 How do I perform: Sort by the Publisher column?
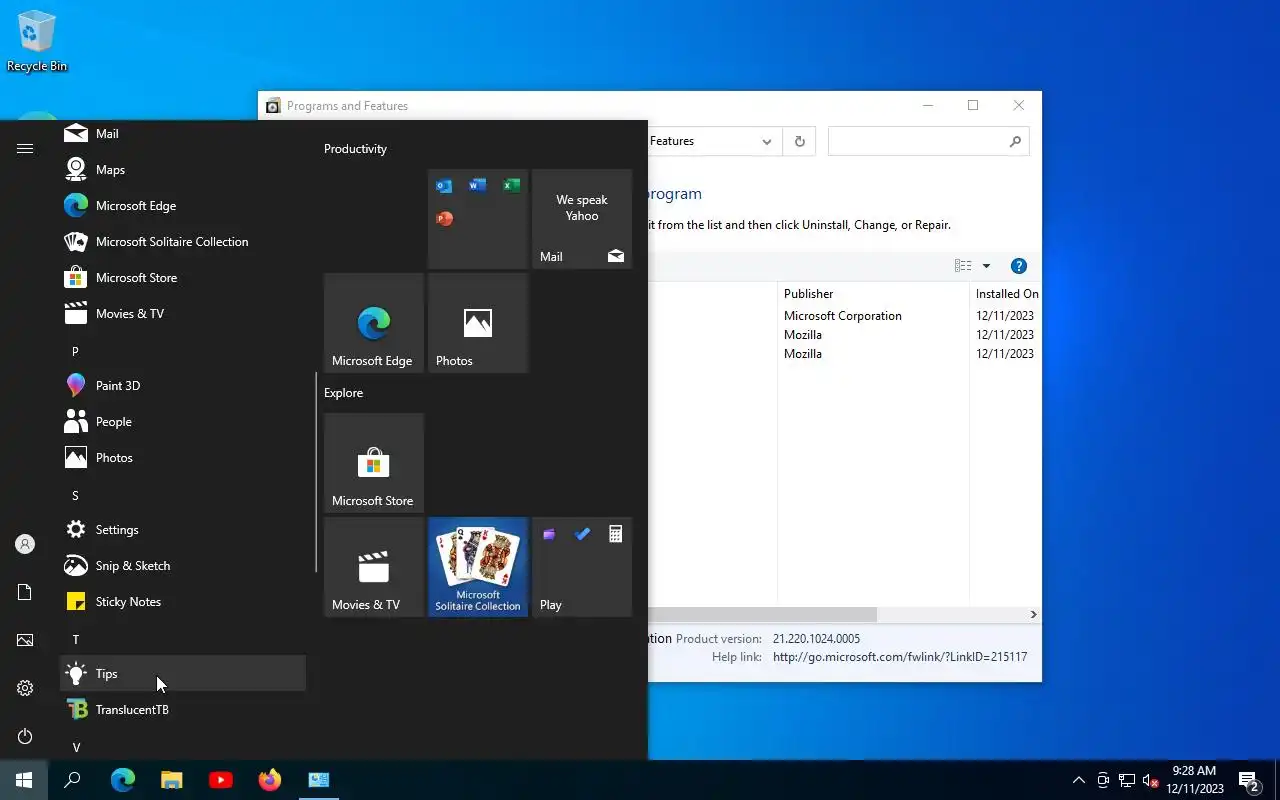pos(873,294)
